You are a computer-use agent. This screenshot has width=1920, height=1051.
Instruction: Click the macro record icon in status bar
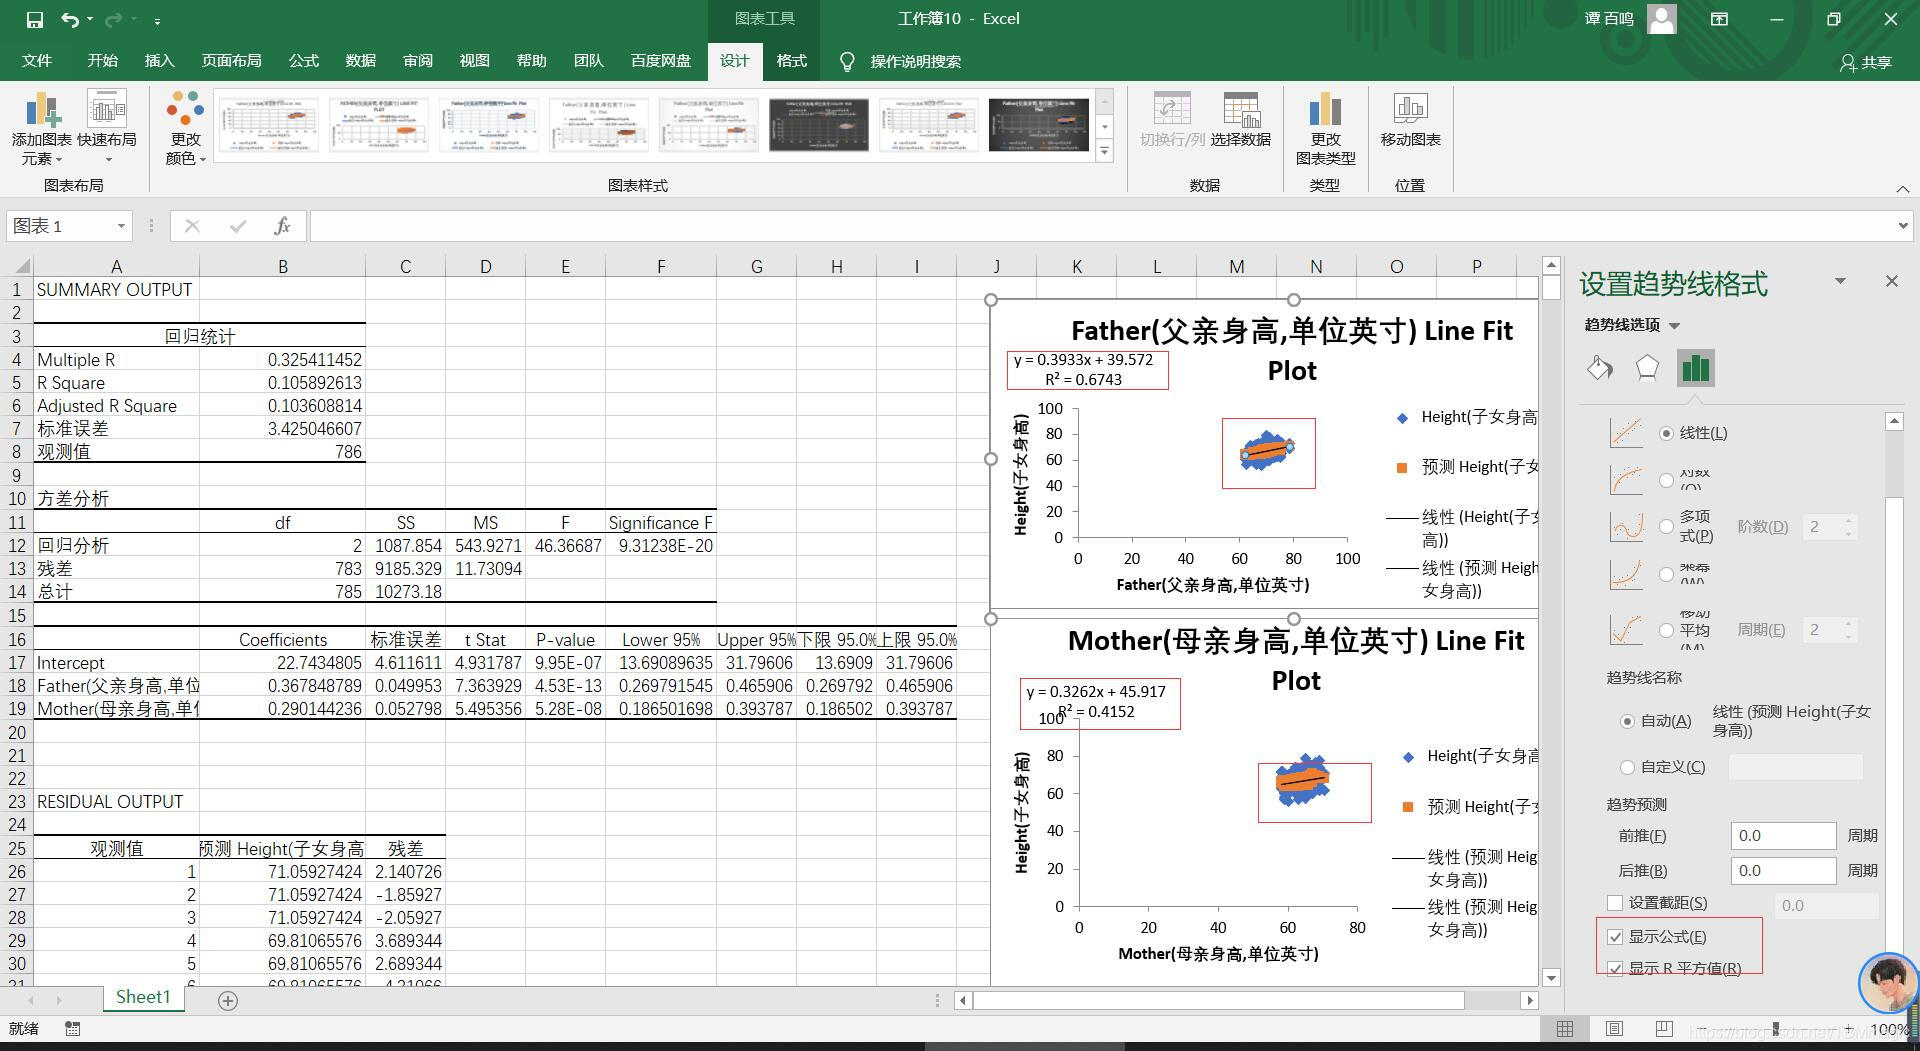72,1028
